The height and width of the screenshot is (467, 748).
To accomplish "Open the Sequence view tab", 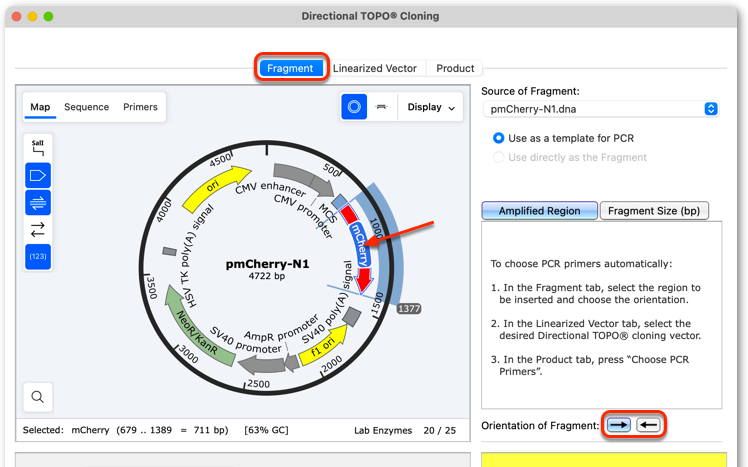I will 86,107.
